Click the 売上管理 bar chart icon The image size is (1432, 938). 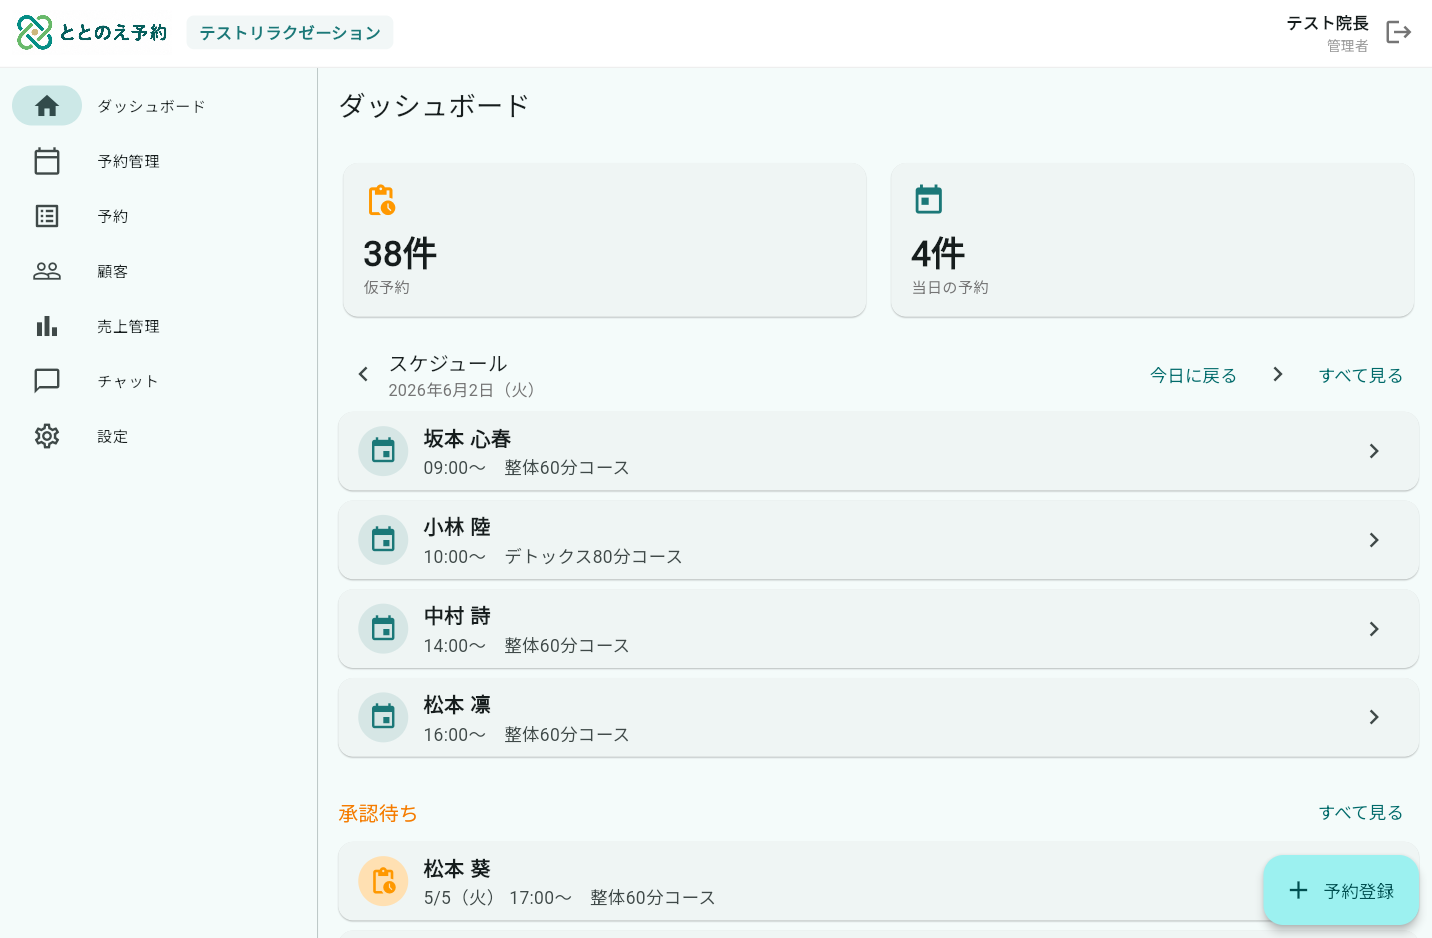(x=47, y=326)
